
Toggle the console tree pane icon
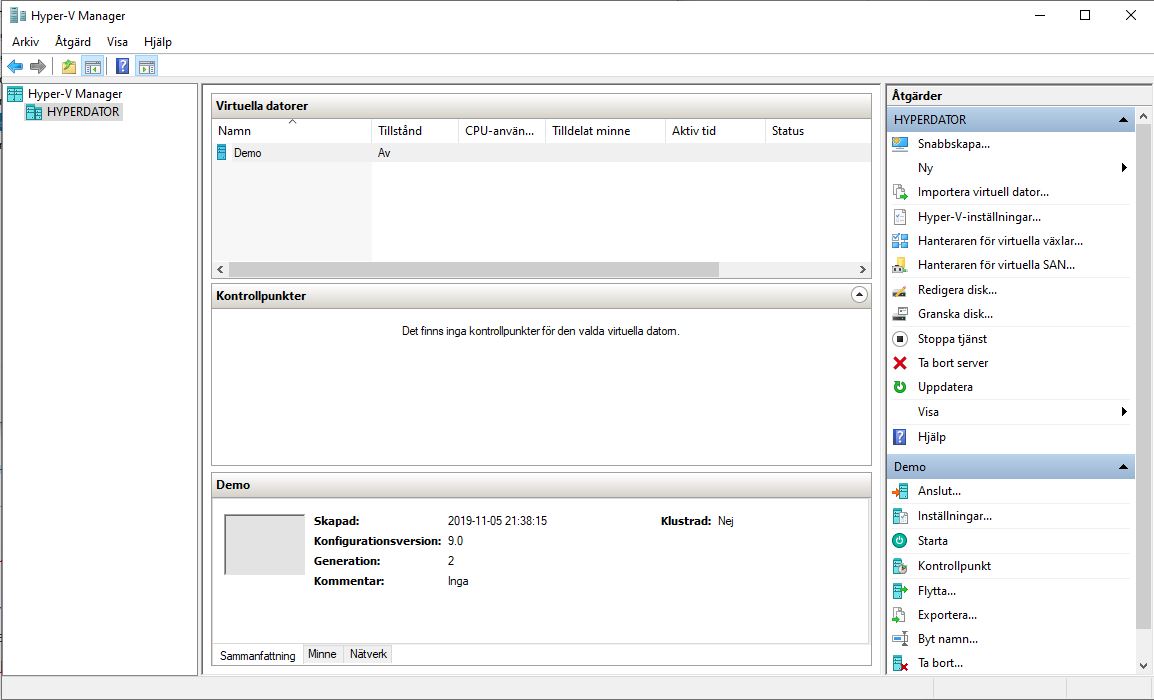[x=93, y=66]
